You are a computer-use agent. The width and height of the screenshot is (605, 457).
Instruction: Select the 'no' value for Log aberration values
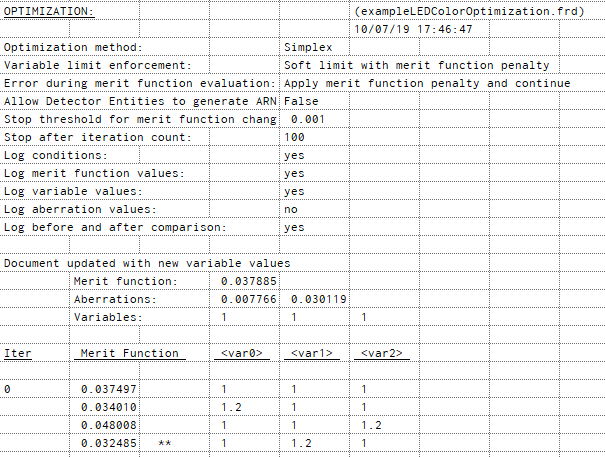[x=291, y=209]
